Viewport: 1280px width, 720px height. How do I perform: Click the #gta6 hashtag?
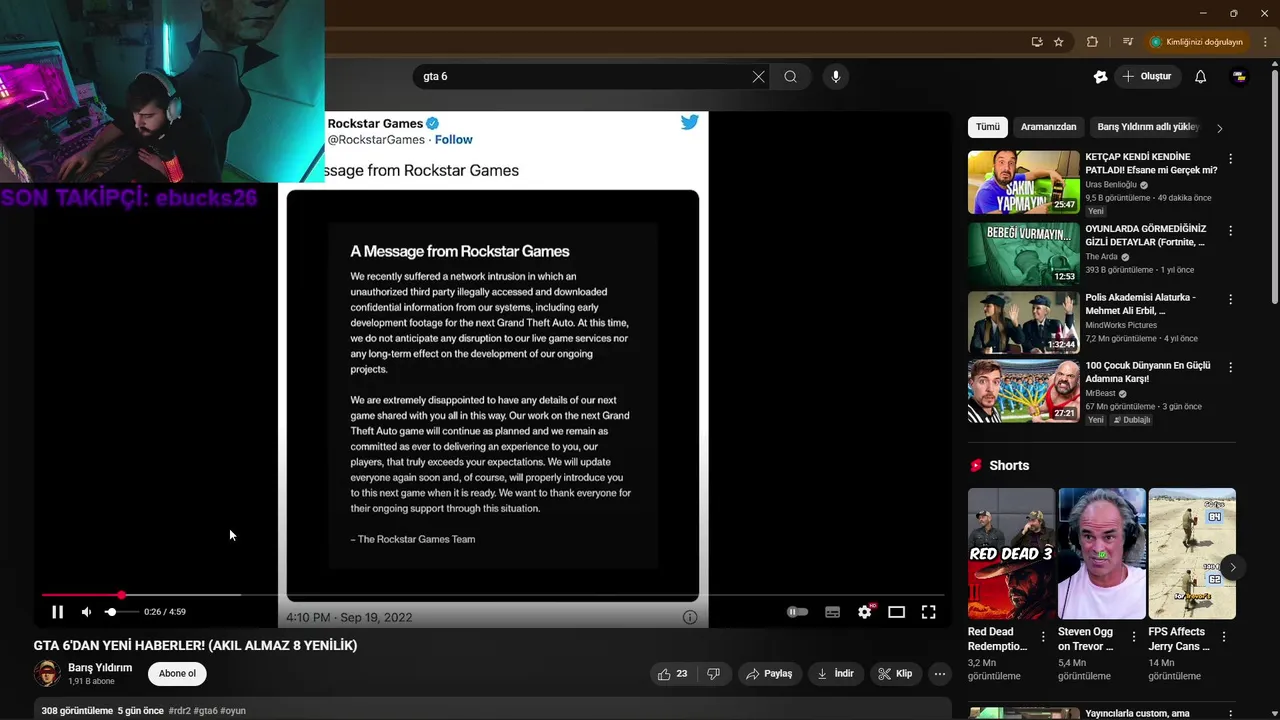(x=206, y=711)
